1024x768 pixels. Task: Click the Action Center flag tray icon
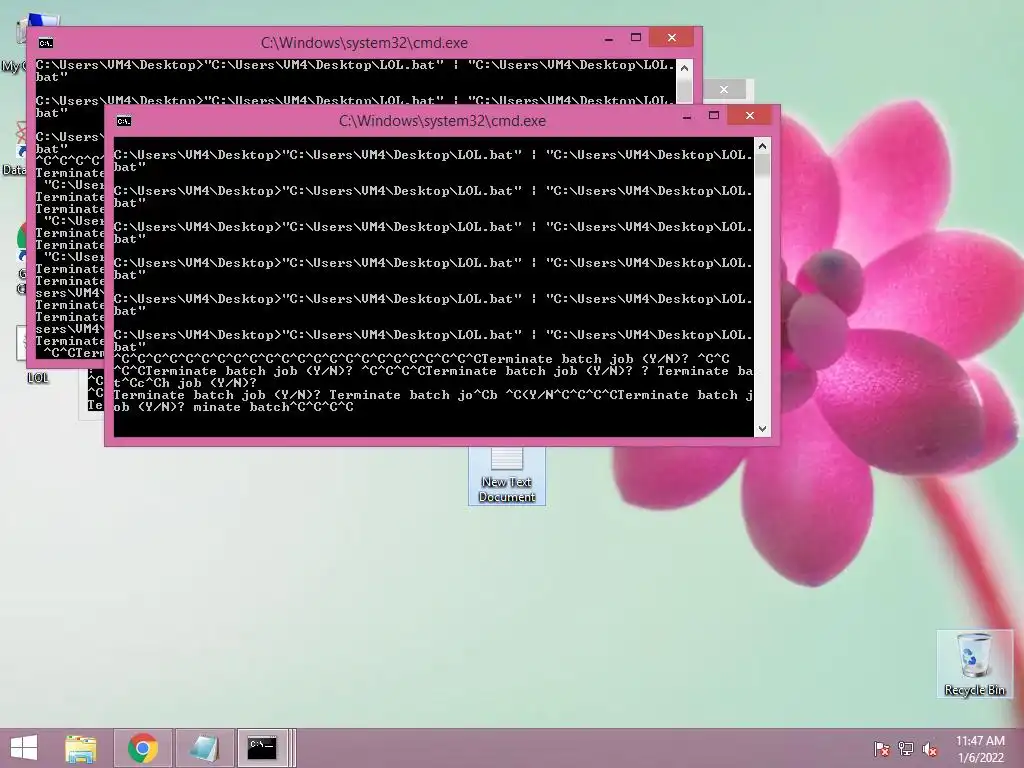click(x=882, y=749)
